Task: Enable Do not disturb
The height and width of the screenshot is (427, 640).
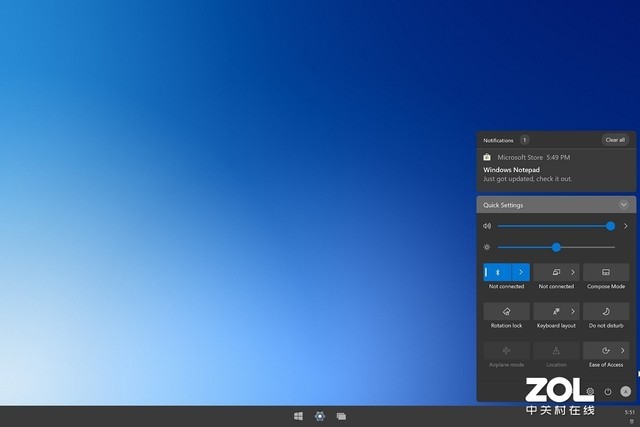Action: click(x=606, y=311)
